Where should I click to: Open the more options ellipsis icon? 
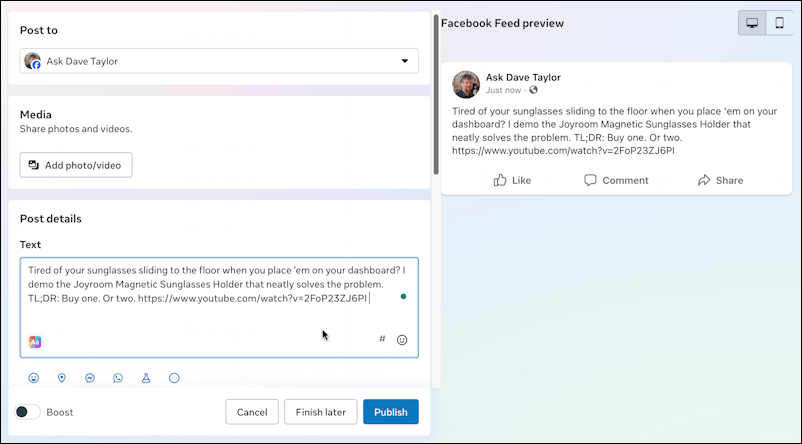(174, 378)
